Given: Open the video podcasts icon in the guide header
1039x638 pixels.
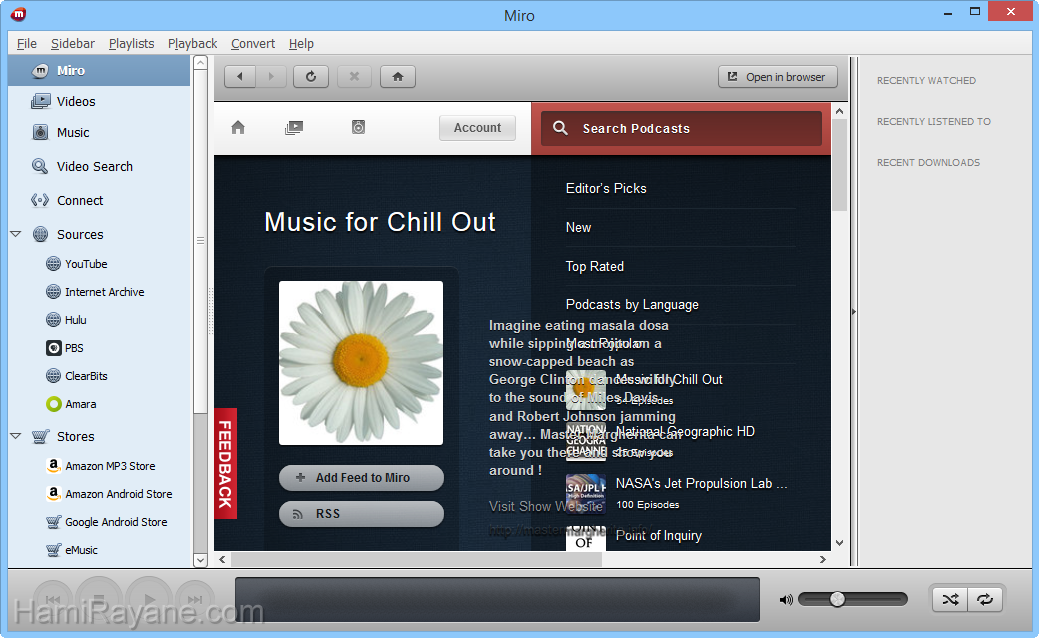Looking at the screenshot, I should pos(294,127).
